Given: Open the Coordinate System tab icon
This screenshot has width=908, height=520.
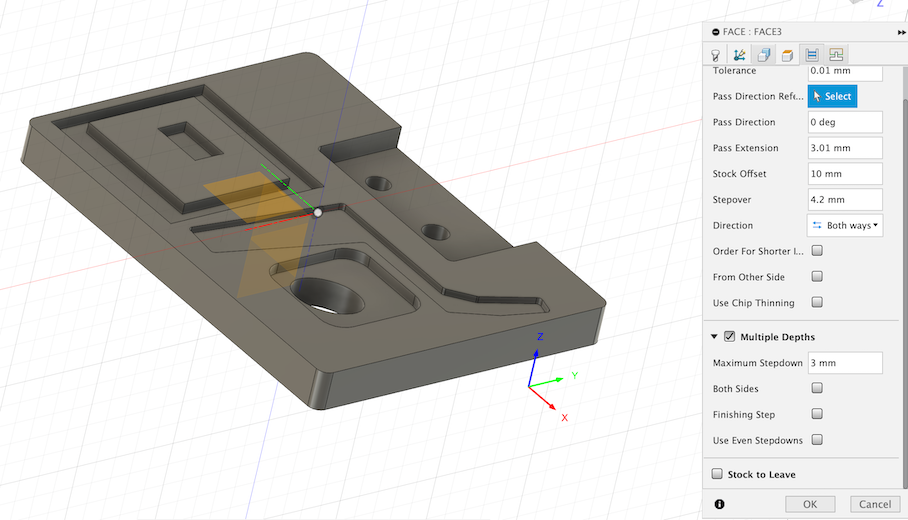Looking at the screenshot, I should coord(739,55).
